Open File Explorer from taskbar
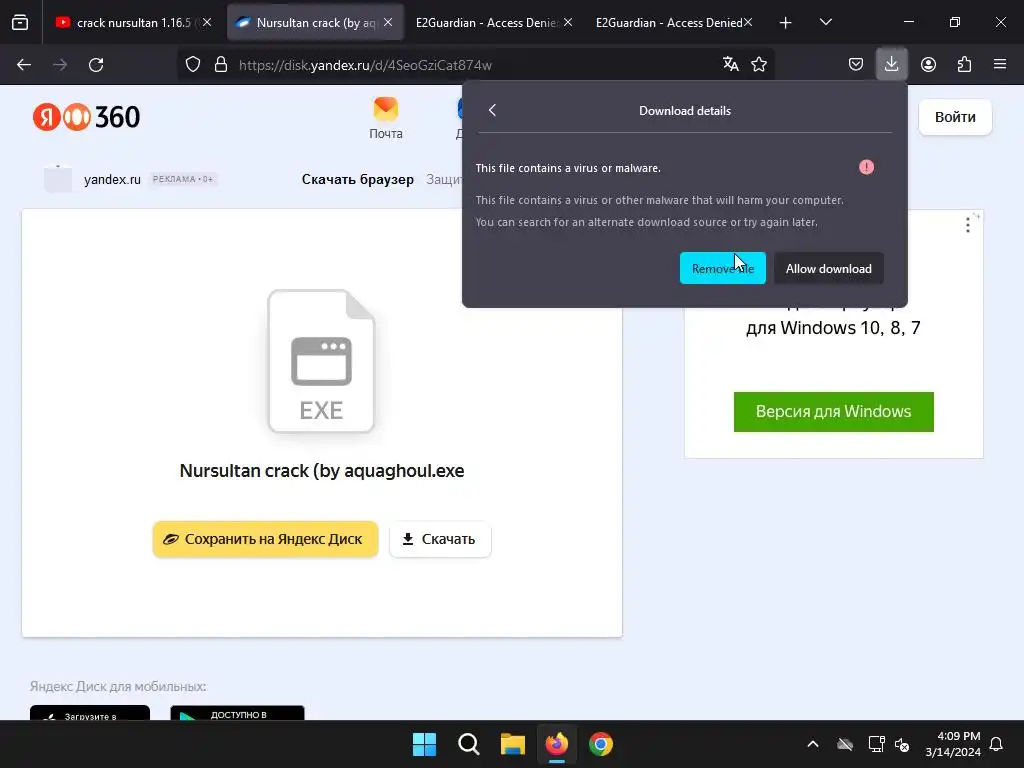 [513, 744]
